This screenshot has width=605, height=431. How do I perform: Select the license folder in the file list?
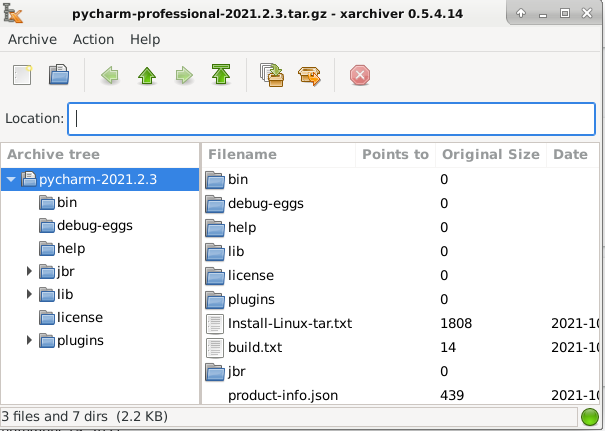coord(401,276)
